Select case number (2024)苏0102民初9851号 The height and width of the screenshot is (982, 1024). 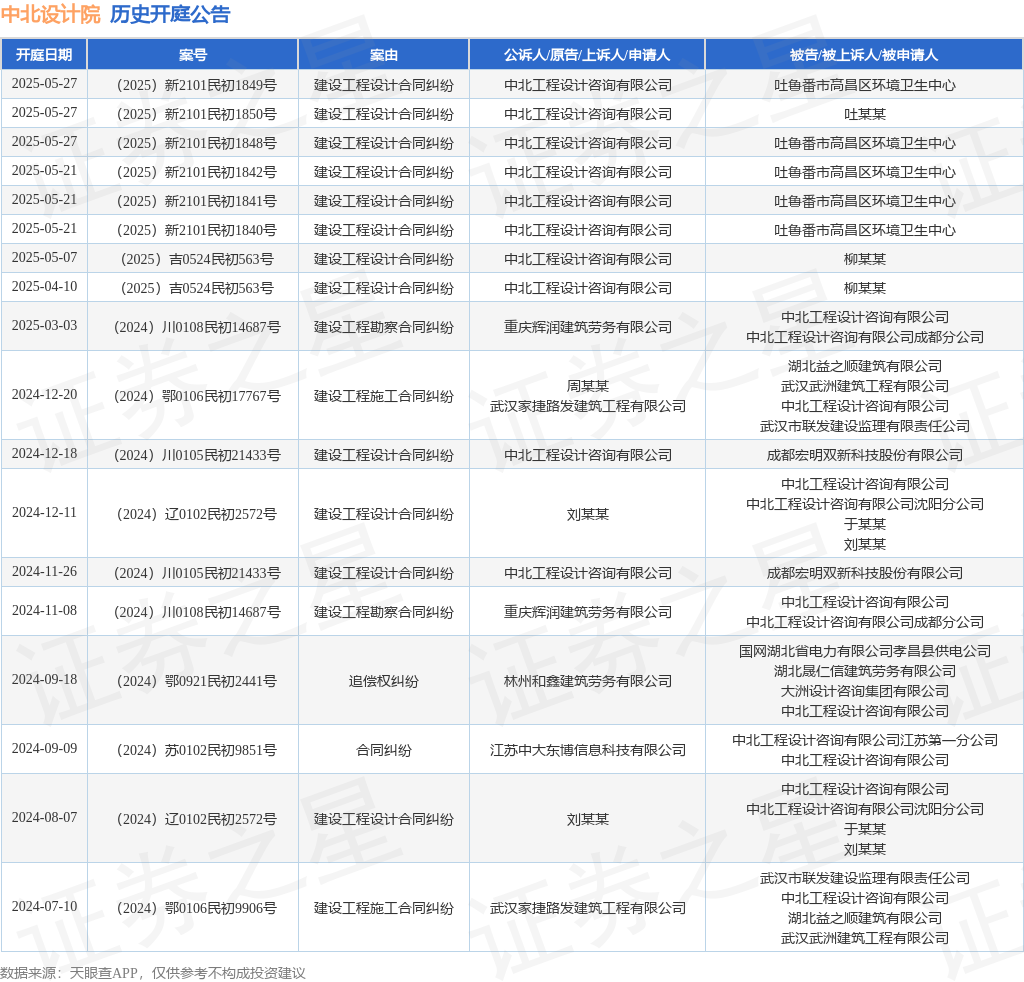click(193, 750)
